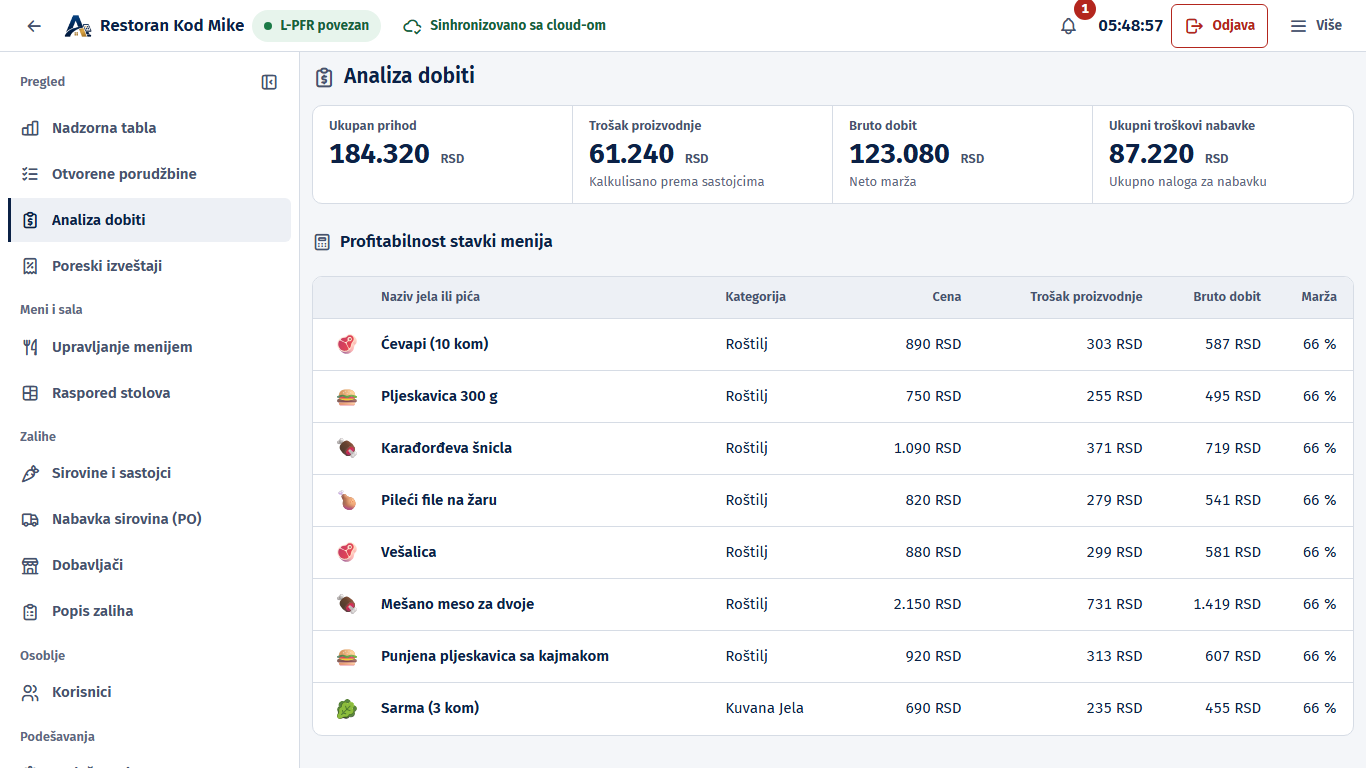The height and width of the screenshot is (768, 1366).
Task: Go back using the arrow icon
Action: click(34, 26)
